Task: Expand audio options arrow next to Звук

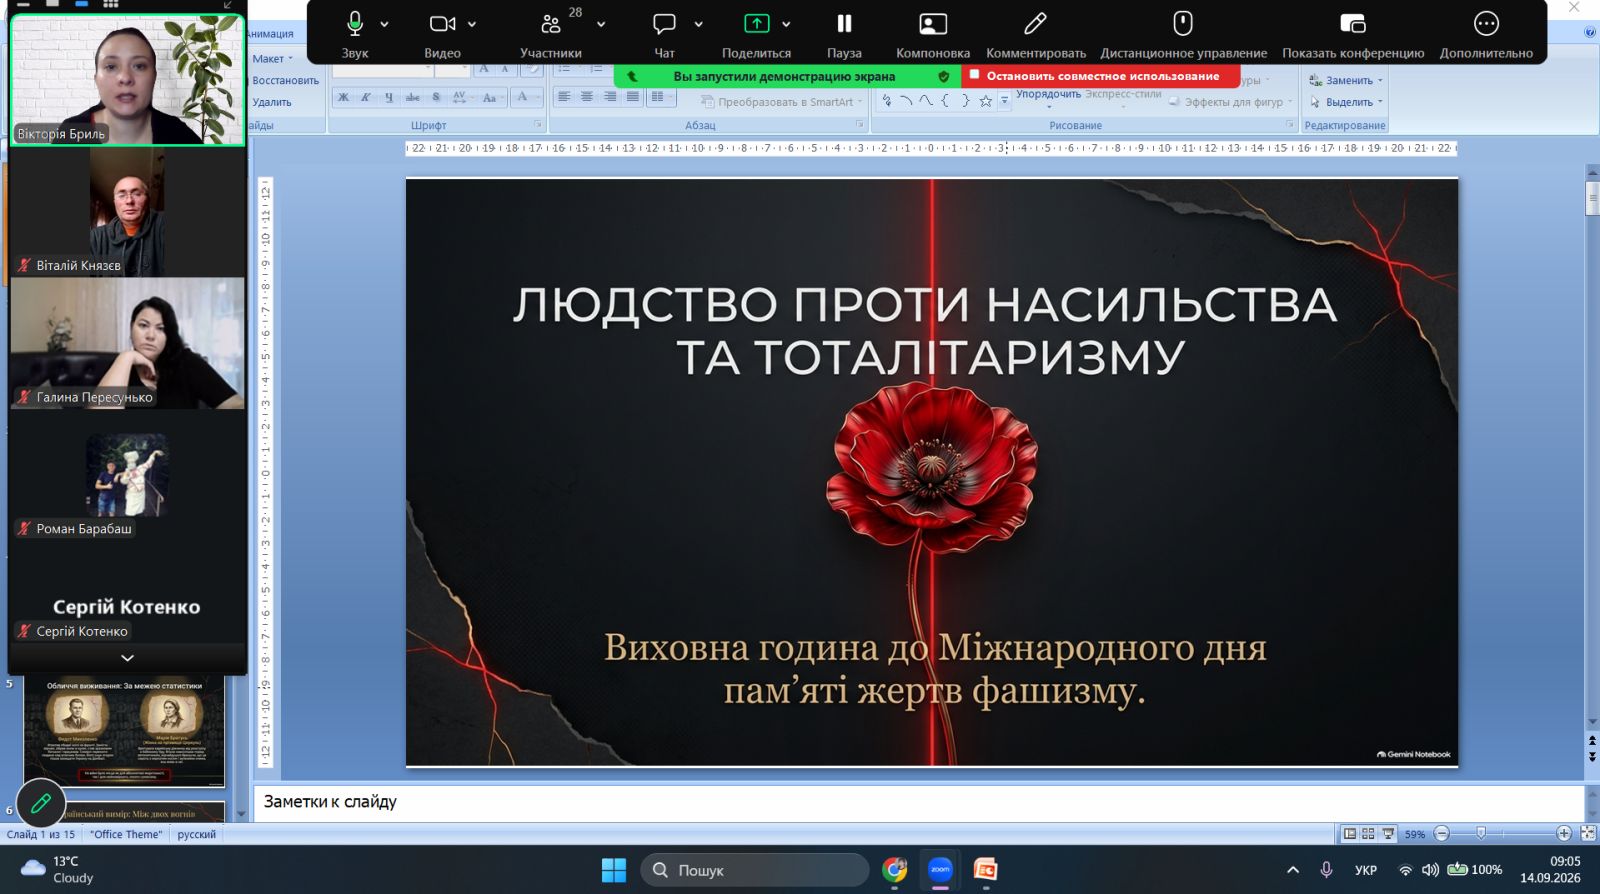Action: click(385, 24)
